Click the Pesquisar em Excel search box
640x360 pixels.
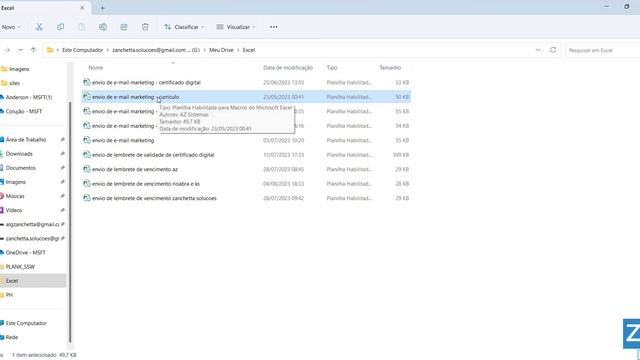coord(602,50)
